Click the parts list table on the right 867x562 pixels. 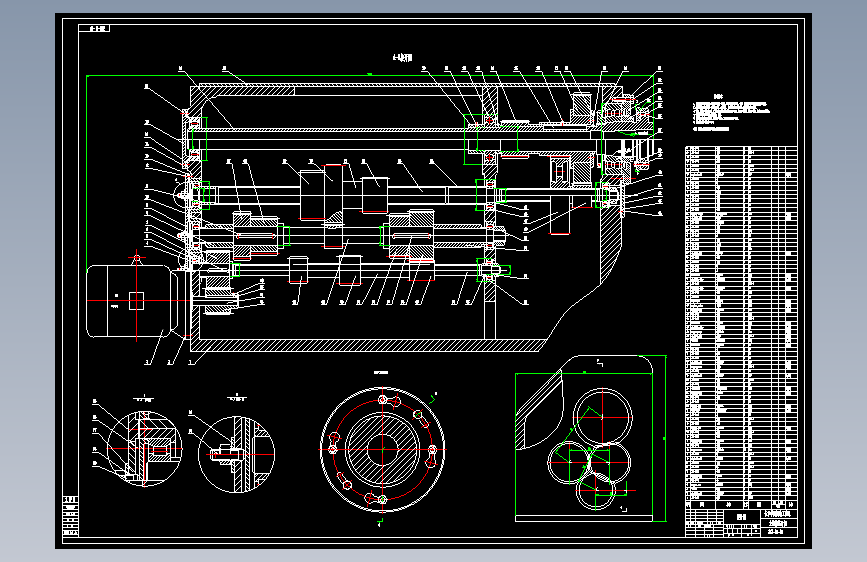coord(741,327)
